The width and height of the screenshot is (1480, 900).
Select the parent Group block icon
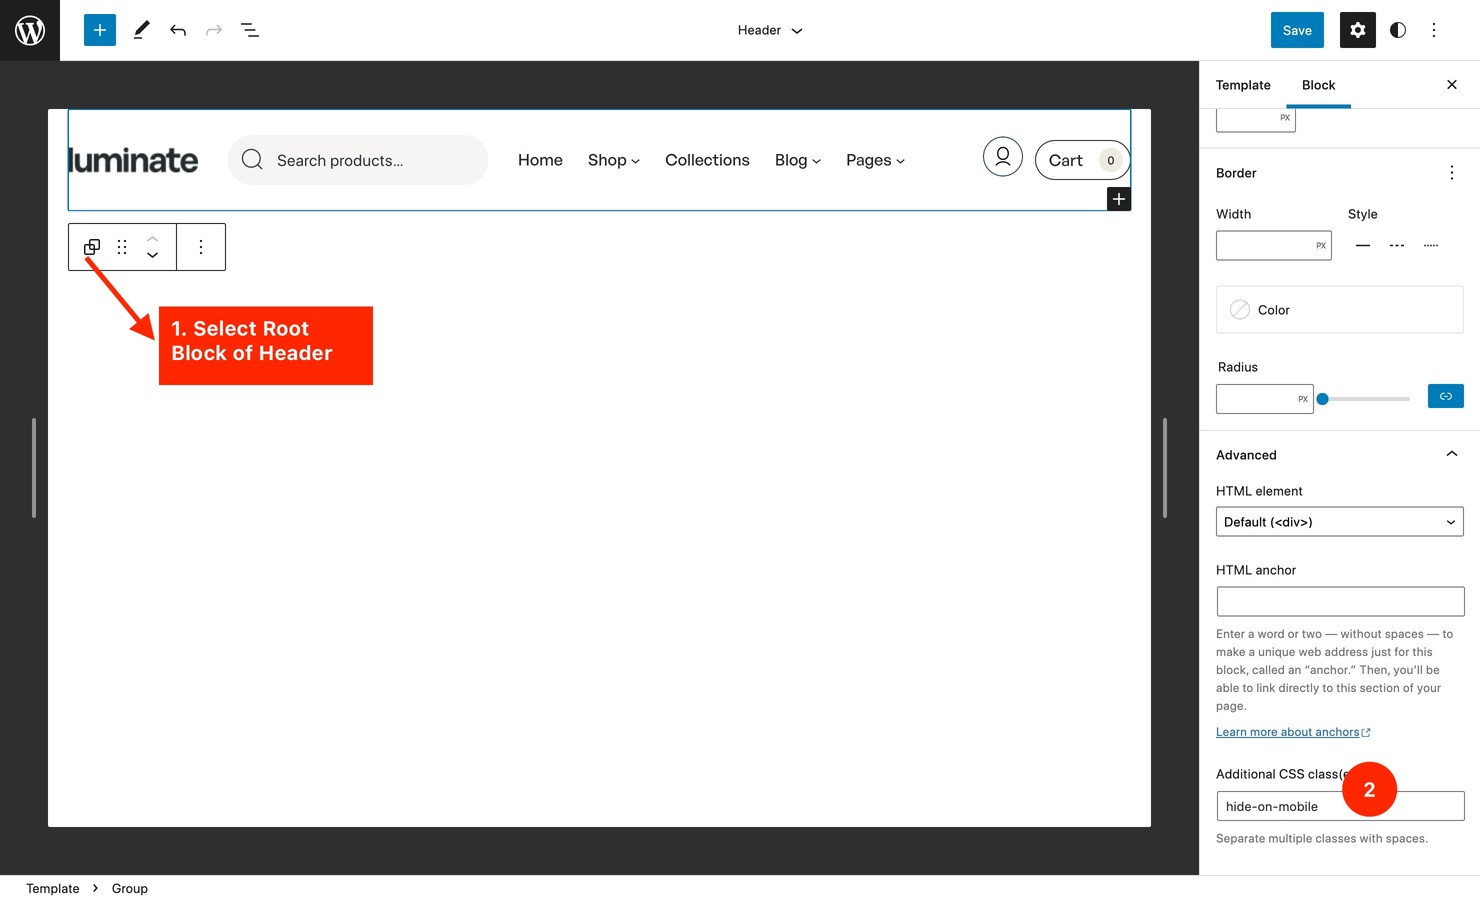click(91, 246)
